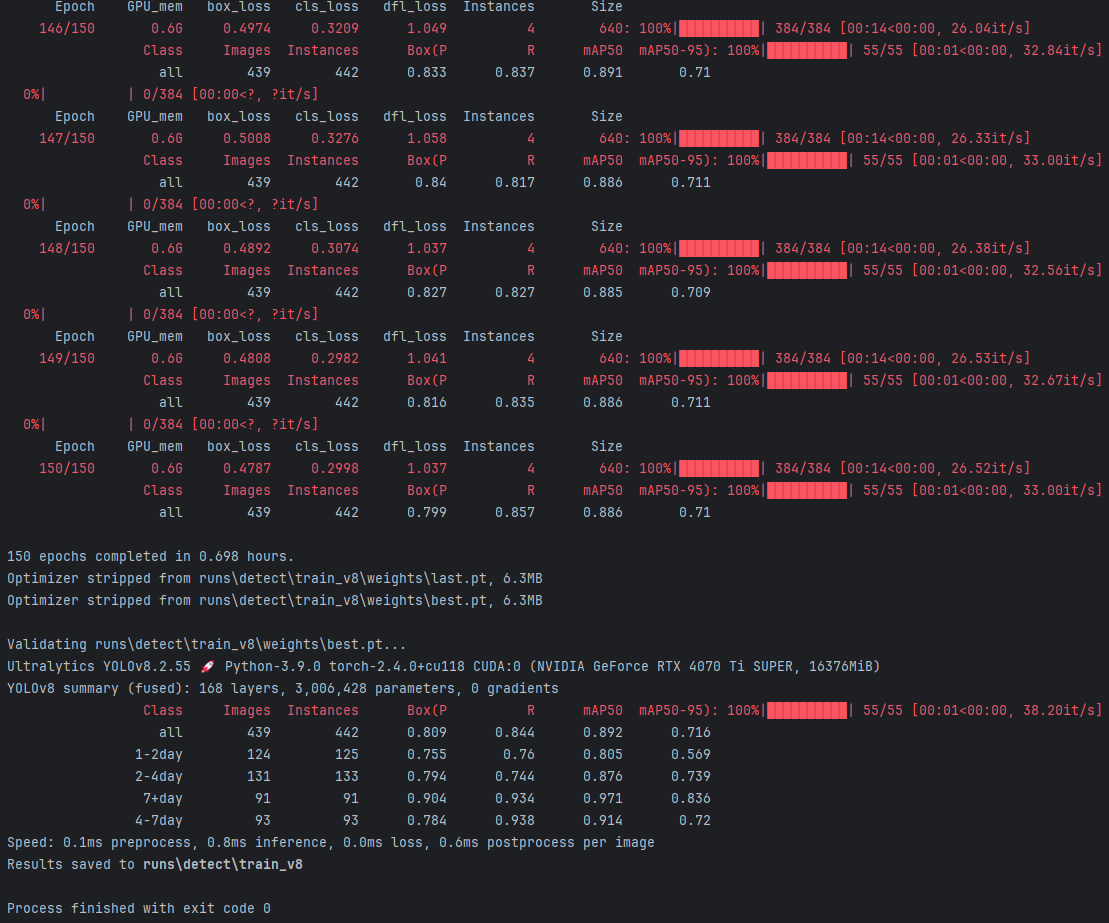Pick dfl_loss value "1.058"
Viewport: 1109px width, 923px height.
click(426, 139)
